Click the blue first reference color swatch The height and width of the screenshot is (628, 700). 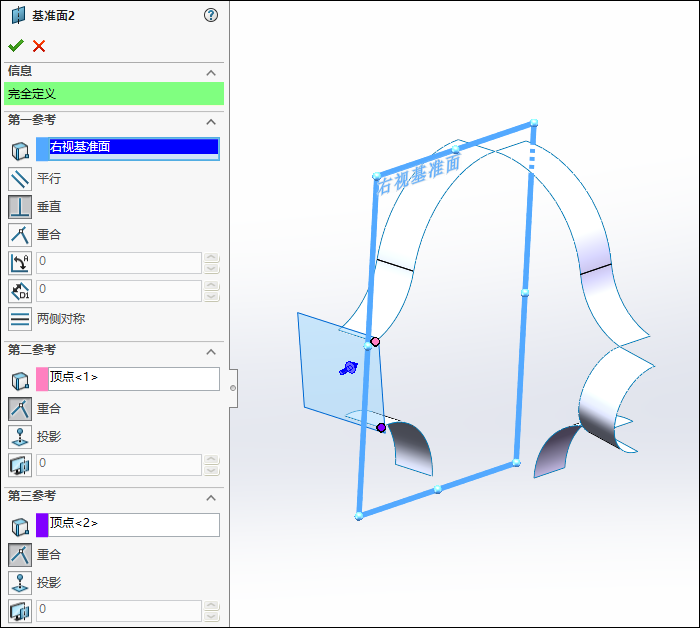(42, 149)
